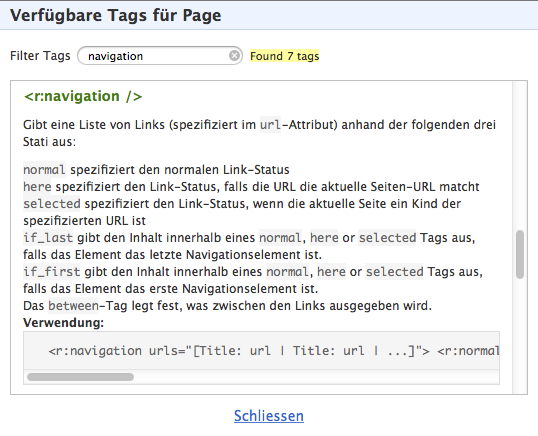Click the 'if_last' code keyword
Viewport: 538px width, 436px height.
(x=48, y=238)
